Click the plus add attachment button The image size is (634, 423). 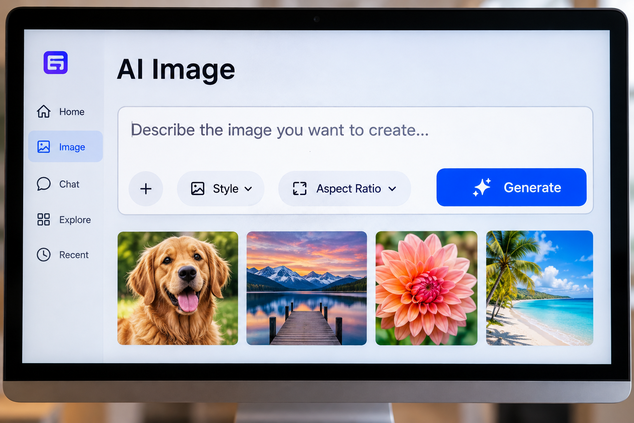click(146, 188)
